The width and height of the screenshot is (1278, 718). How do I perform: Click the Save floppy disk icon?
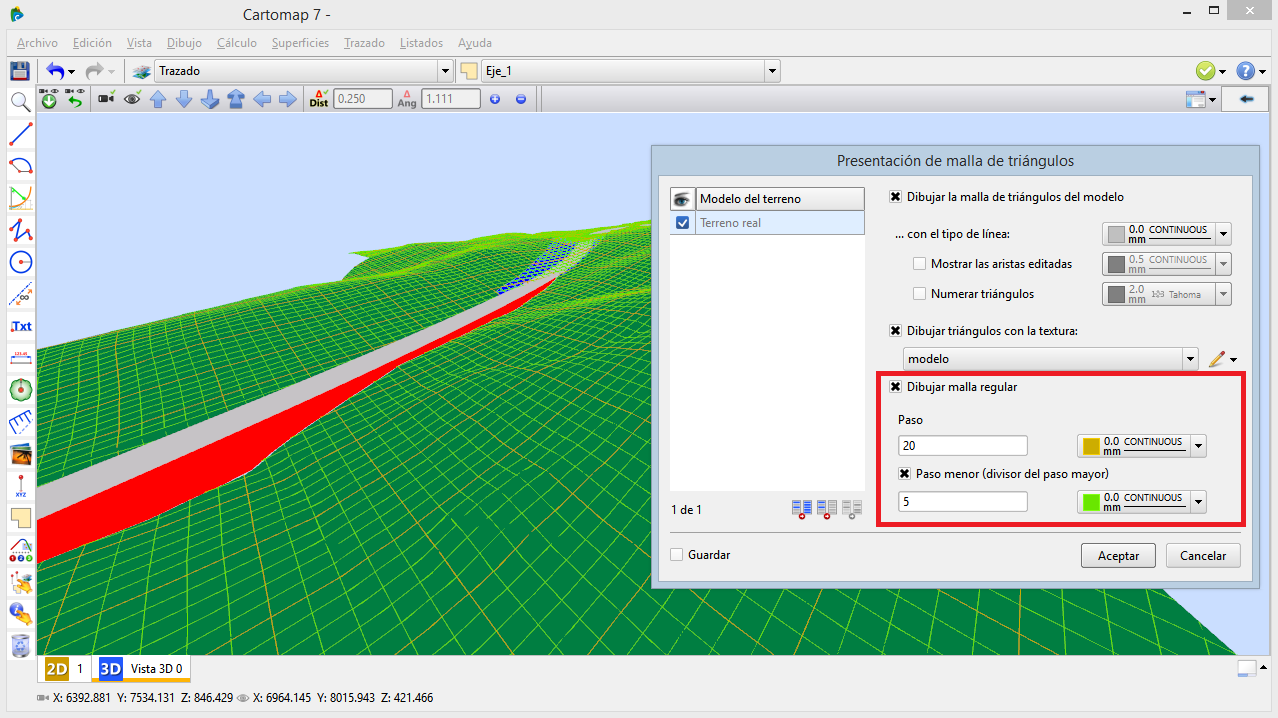click(19, 71)
